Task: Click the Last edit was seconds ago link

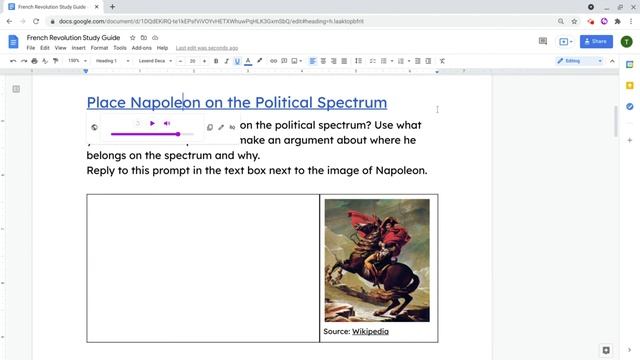Action: click(x=207, y=48)
